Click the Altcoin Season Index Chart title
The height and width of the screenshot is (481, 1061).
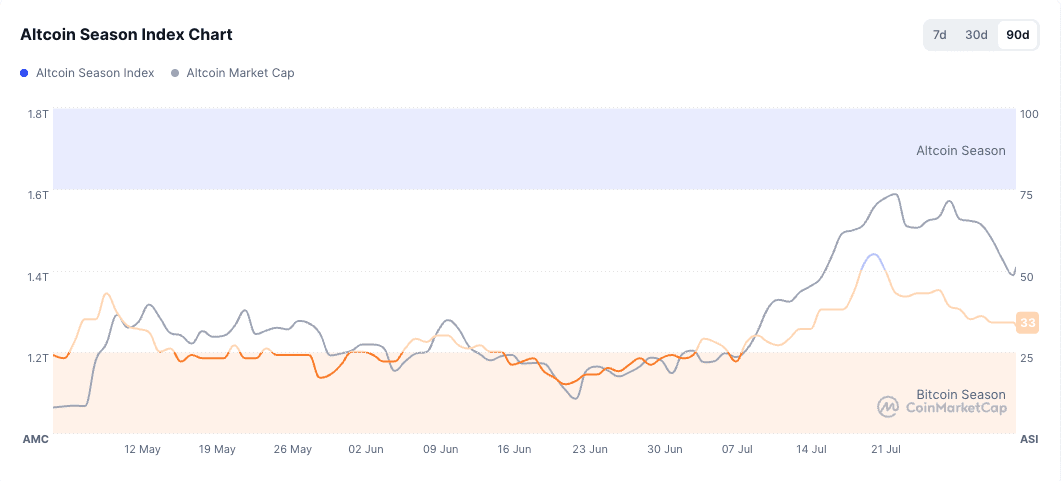pos(127,35)
